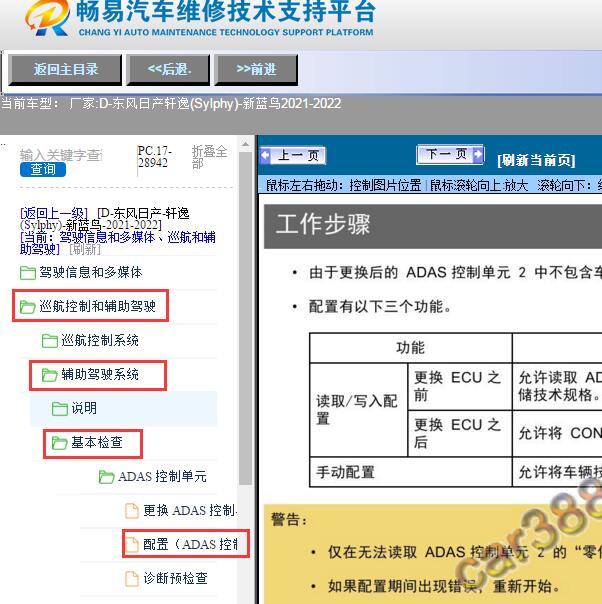The image size is (602, 604).
Task: Collapse the ADAS 控制单元 folder
Action: coord(162,476)
